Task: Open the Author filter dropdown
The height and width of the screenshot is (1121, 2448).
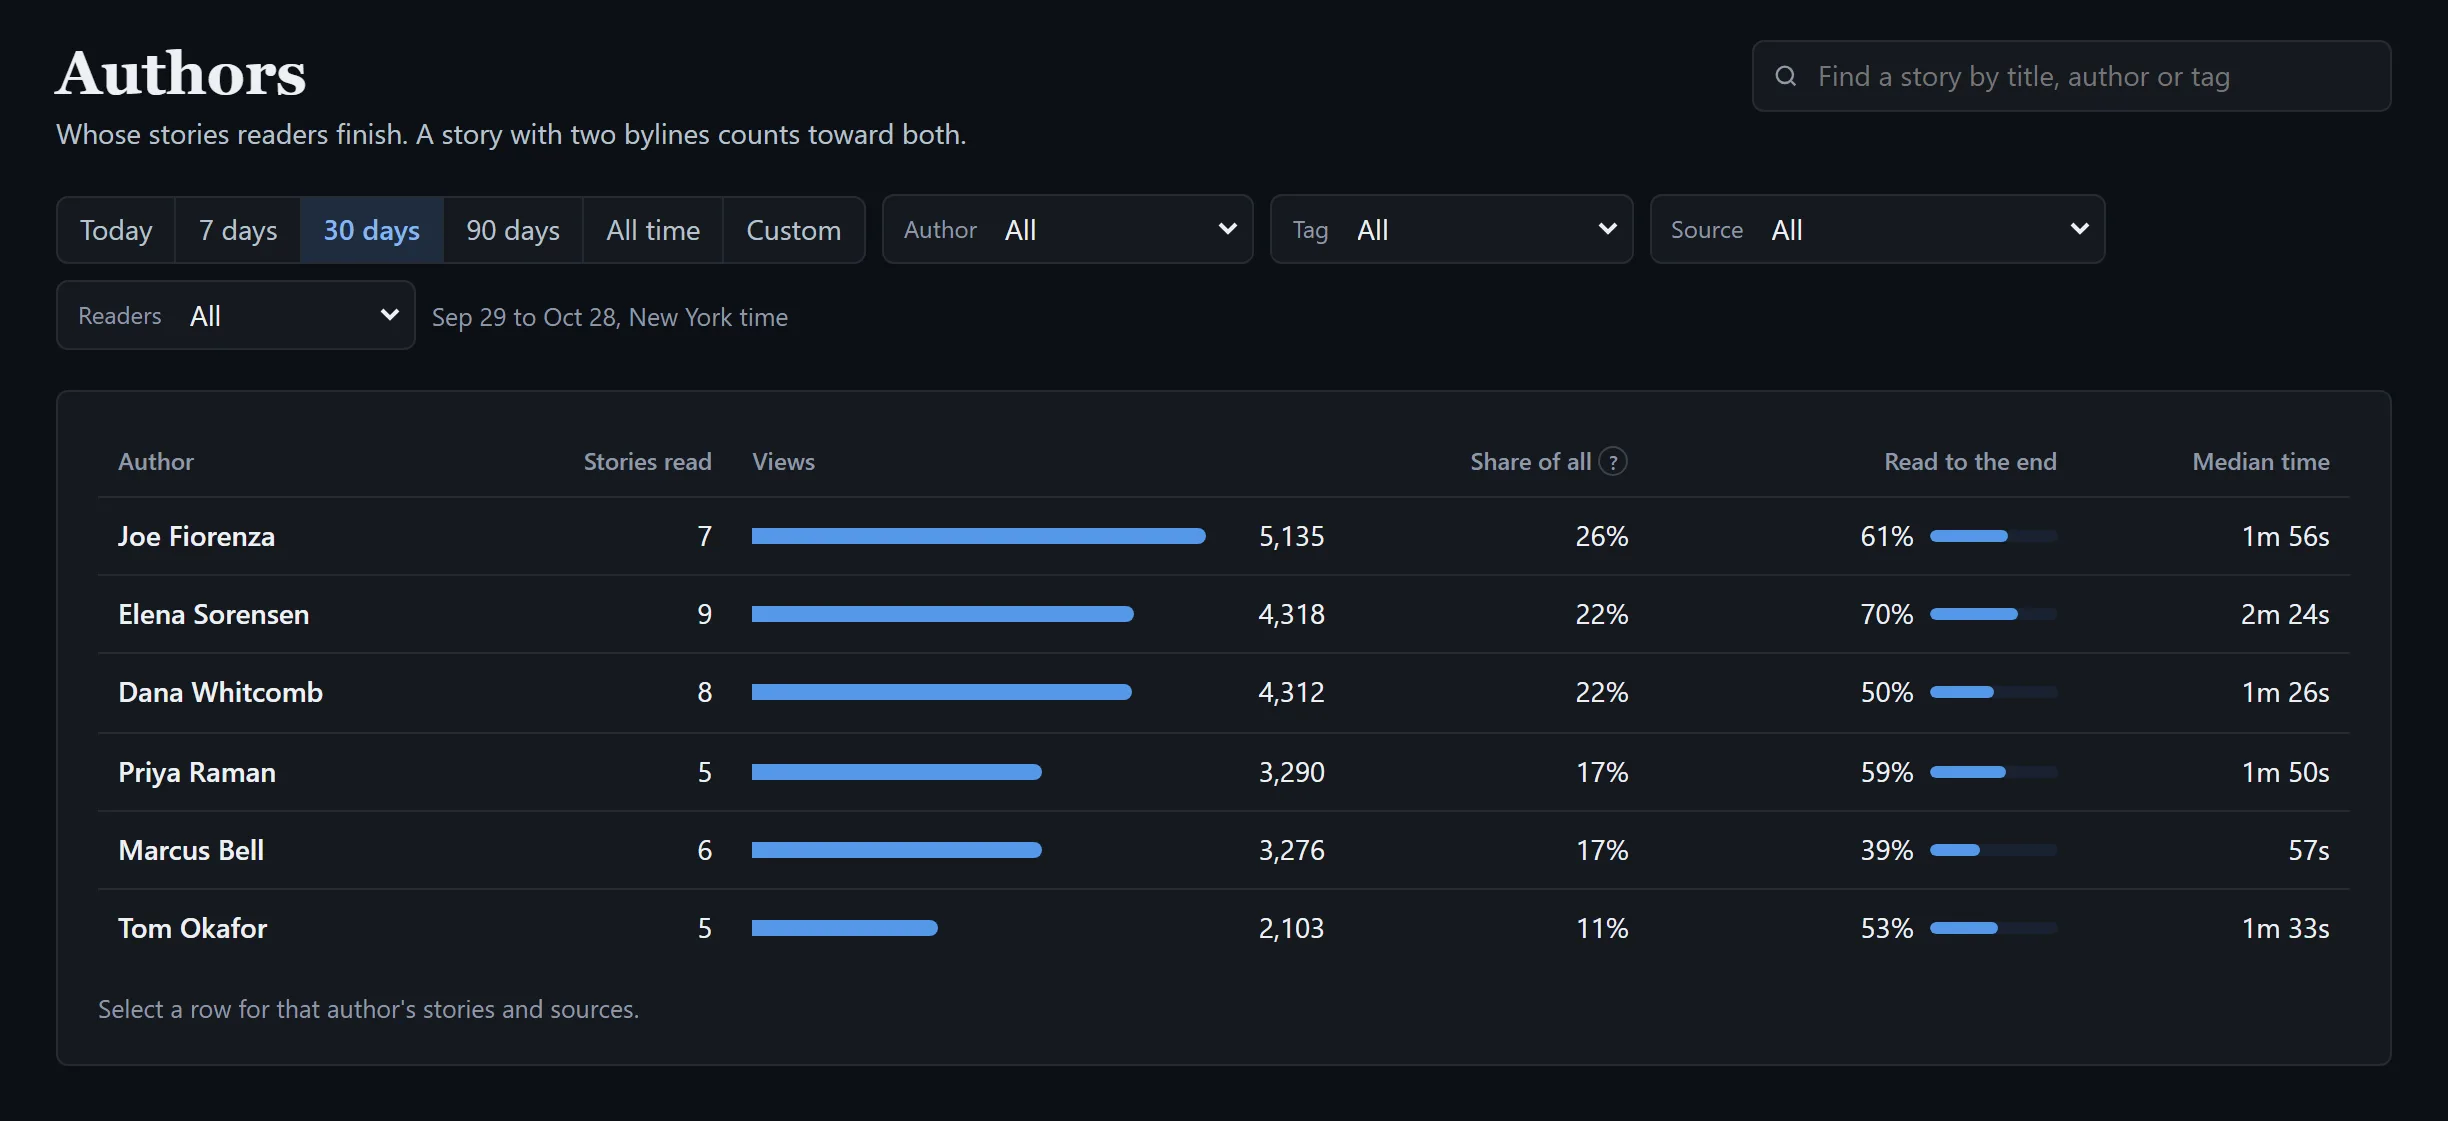Action: [x=1068, y=230]
